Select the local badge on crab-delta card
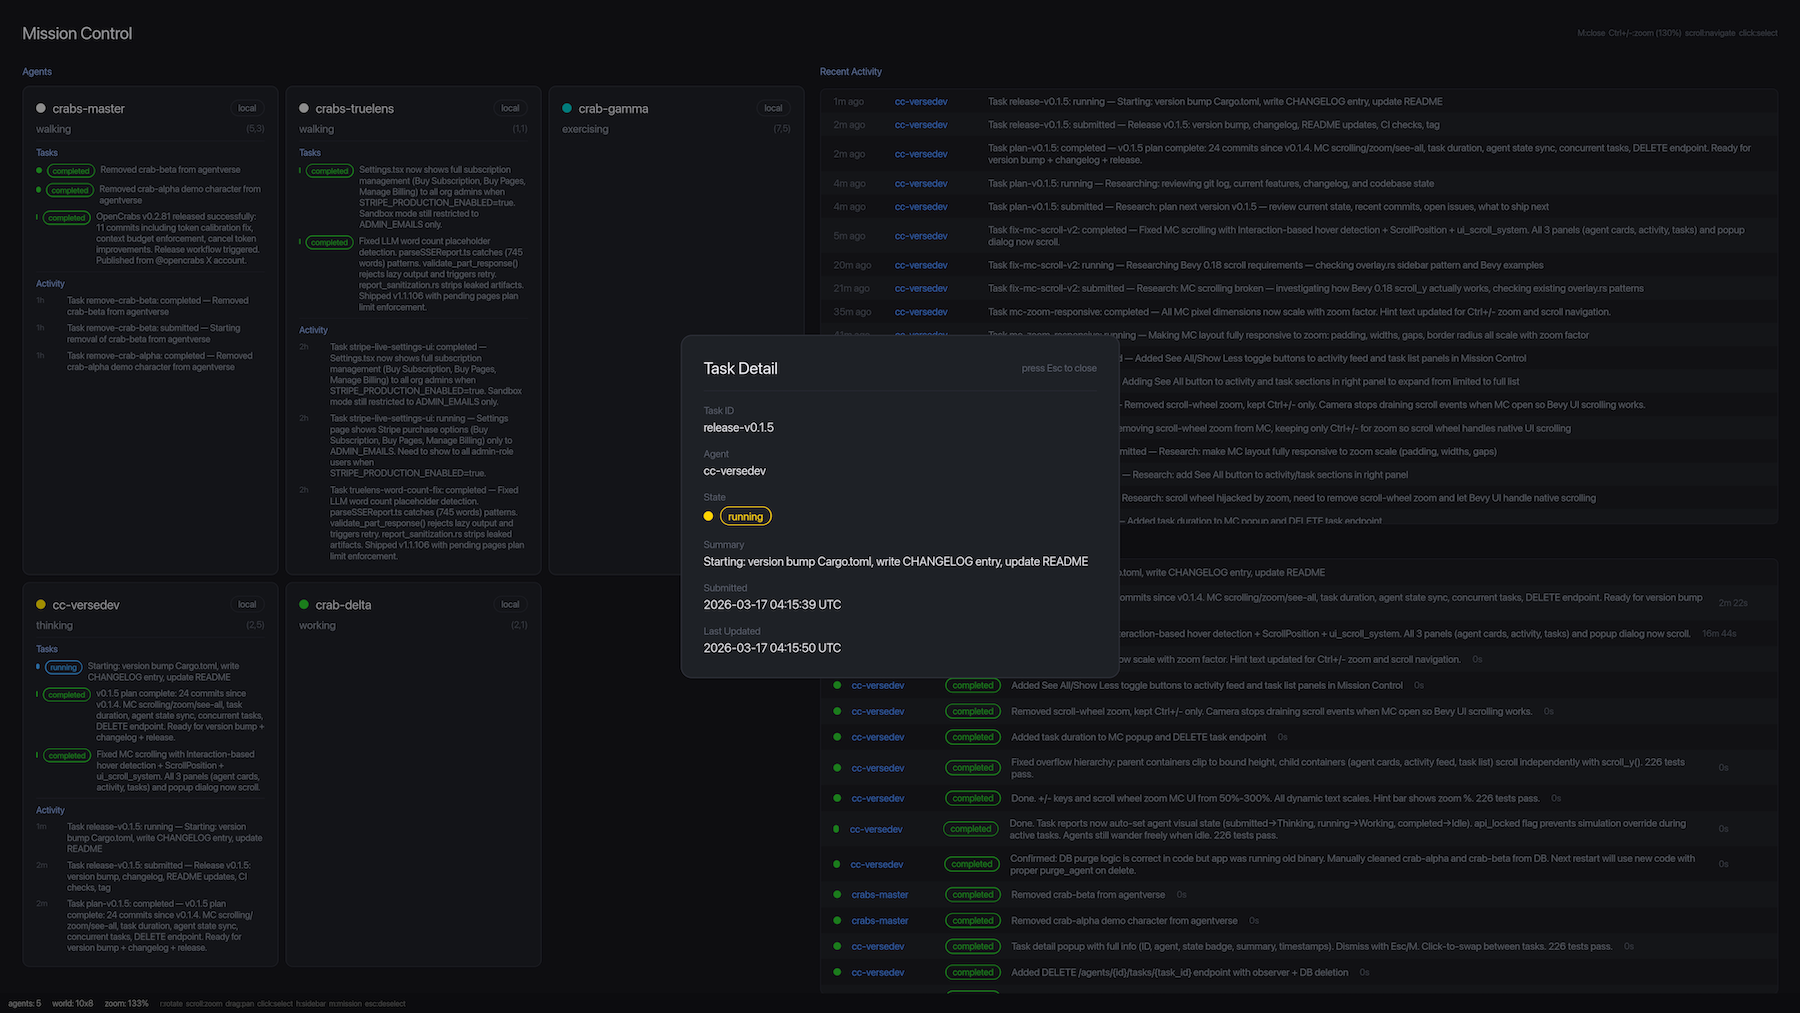The height and width of the screenshot is (1013, 1800). tap(510, 604)
